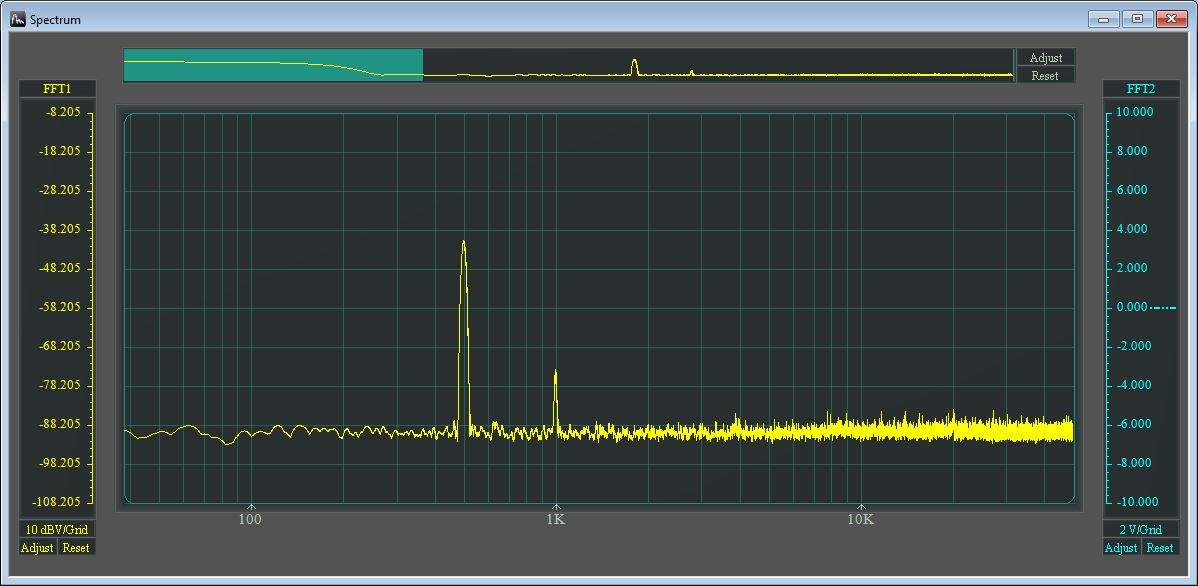Click the yellow Reset button under FFT1

[x=76, y=547]
